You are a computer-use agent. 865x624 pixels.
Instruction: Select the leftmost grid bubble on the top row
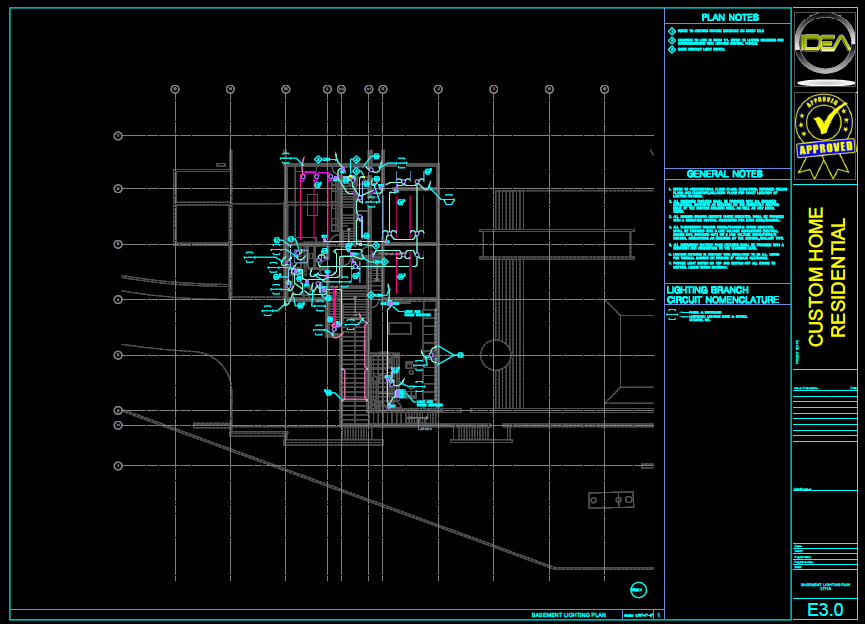pyautogui.click(x=175, y=89)
